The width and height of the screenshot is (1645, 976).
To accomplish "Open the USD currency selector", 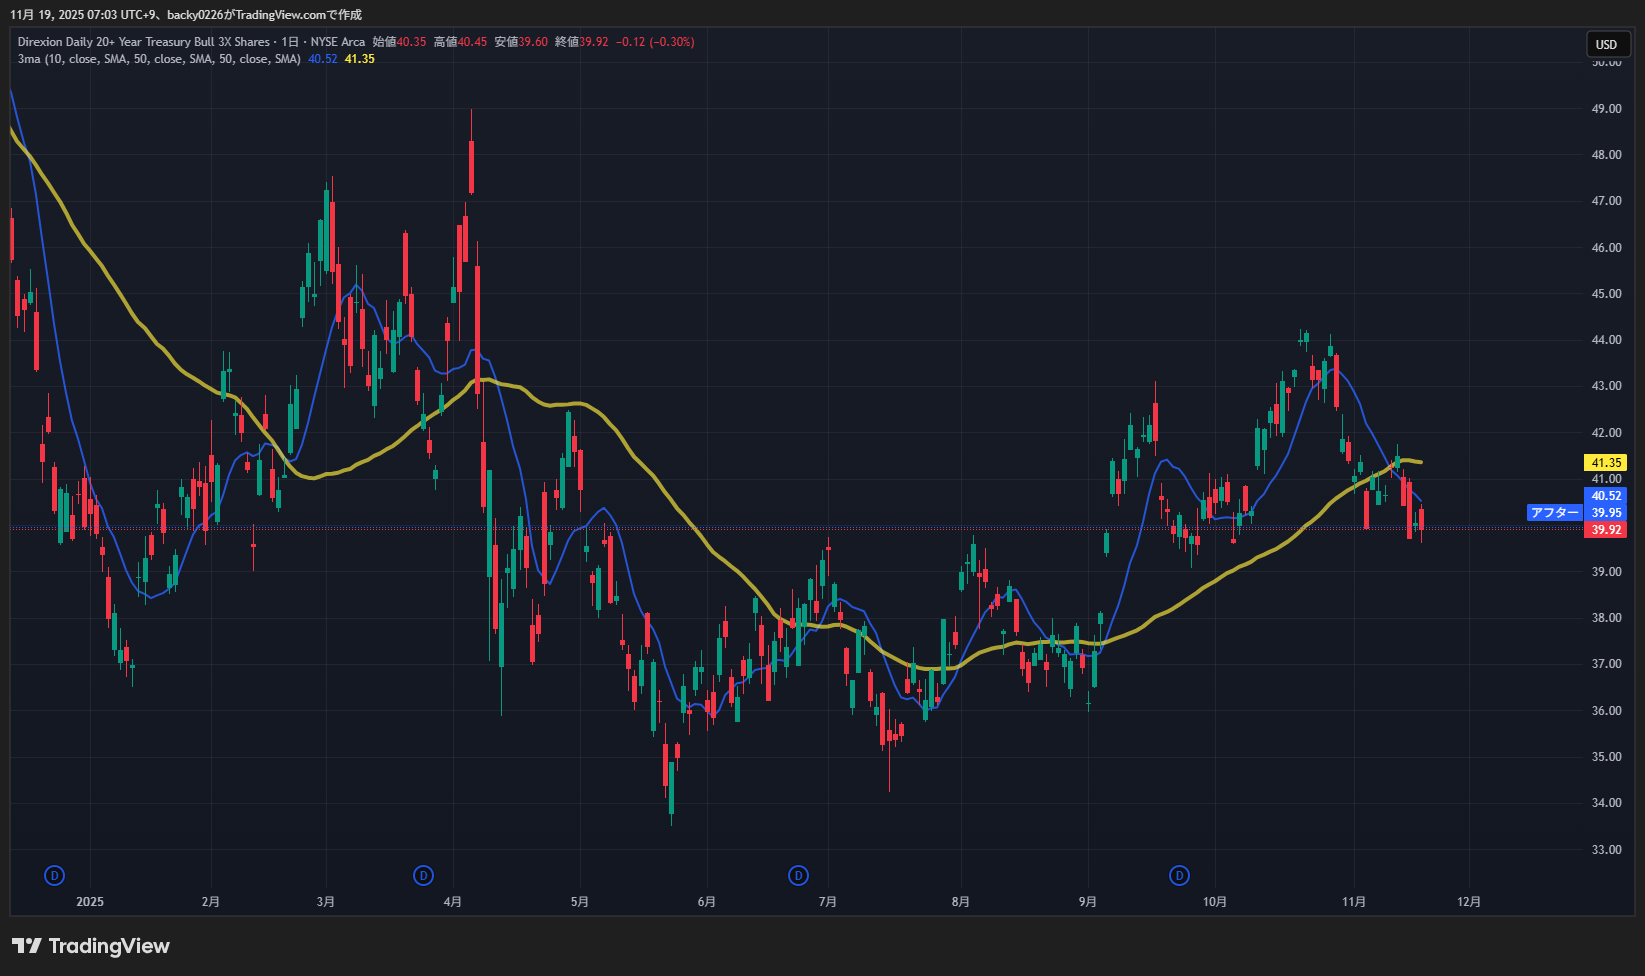I will click(x=1606, y=44).
